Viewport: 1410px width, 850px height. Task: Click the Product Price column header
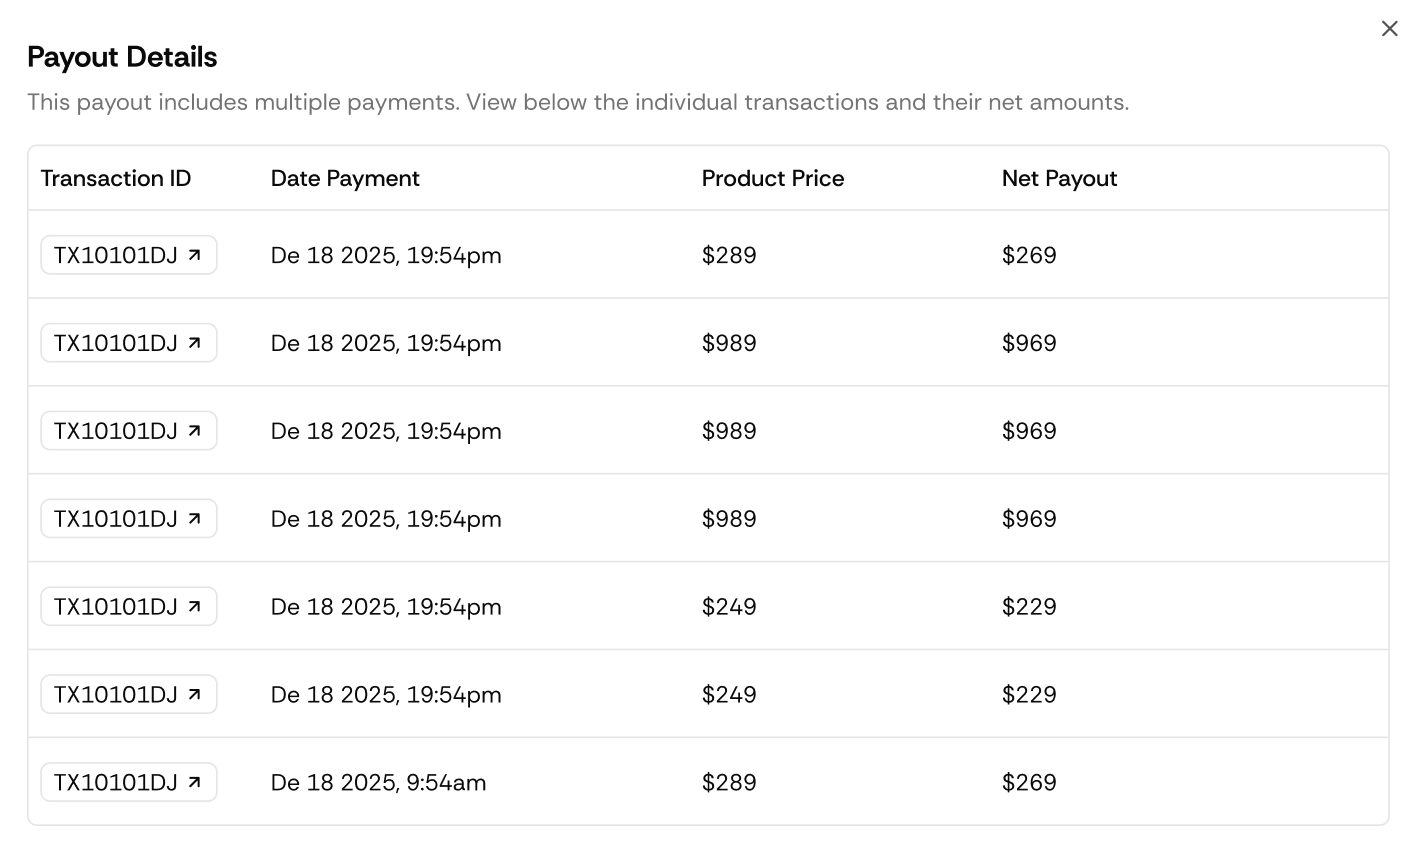[772, 178]
